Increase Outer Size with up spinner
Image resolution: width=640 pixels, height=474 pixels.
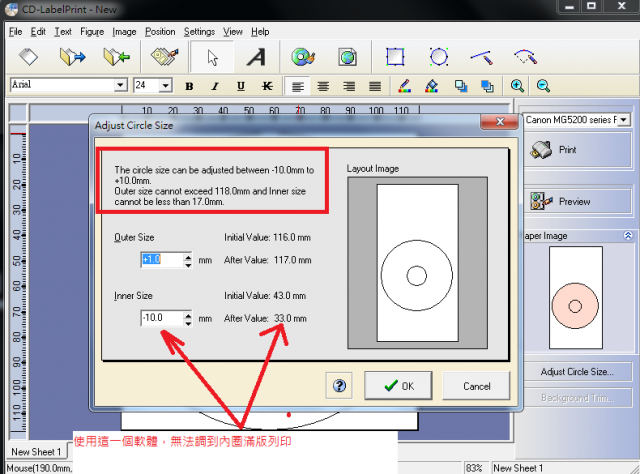(x=188, y=256)
